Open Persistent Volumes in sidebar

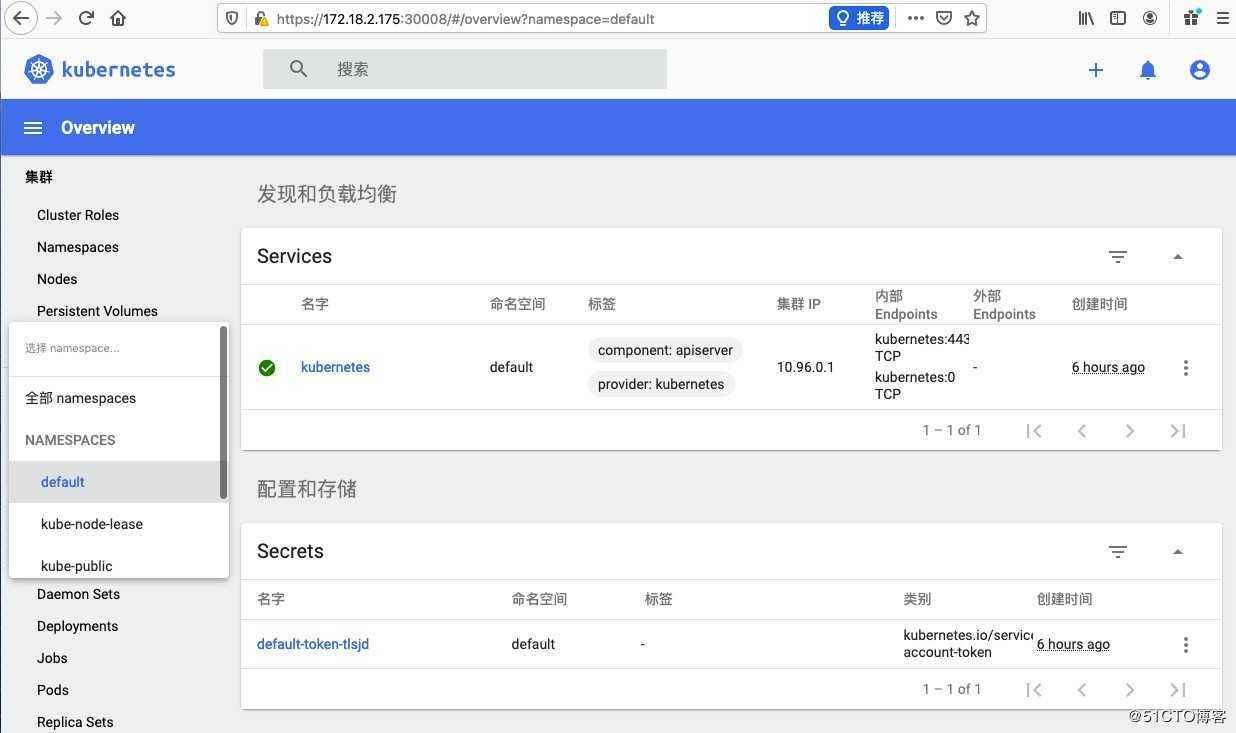click(97, 311)
